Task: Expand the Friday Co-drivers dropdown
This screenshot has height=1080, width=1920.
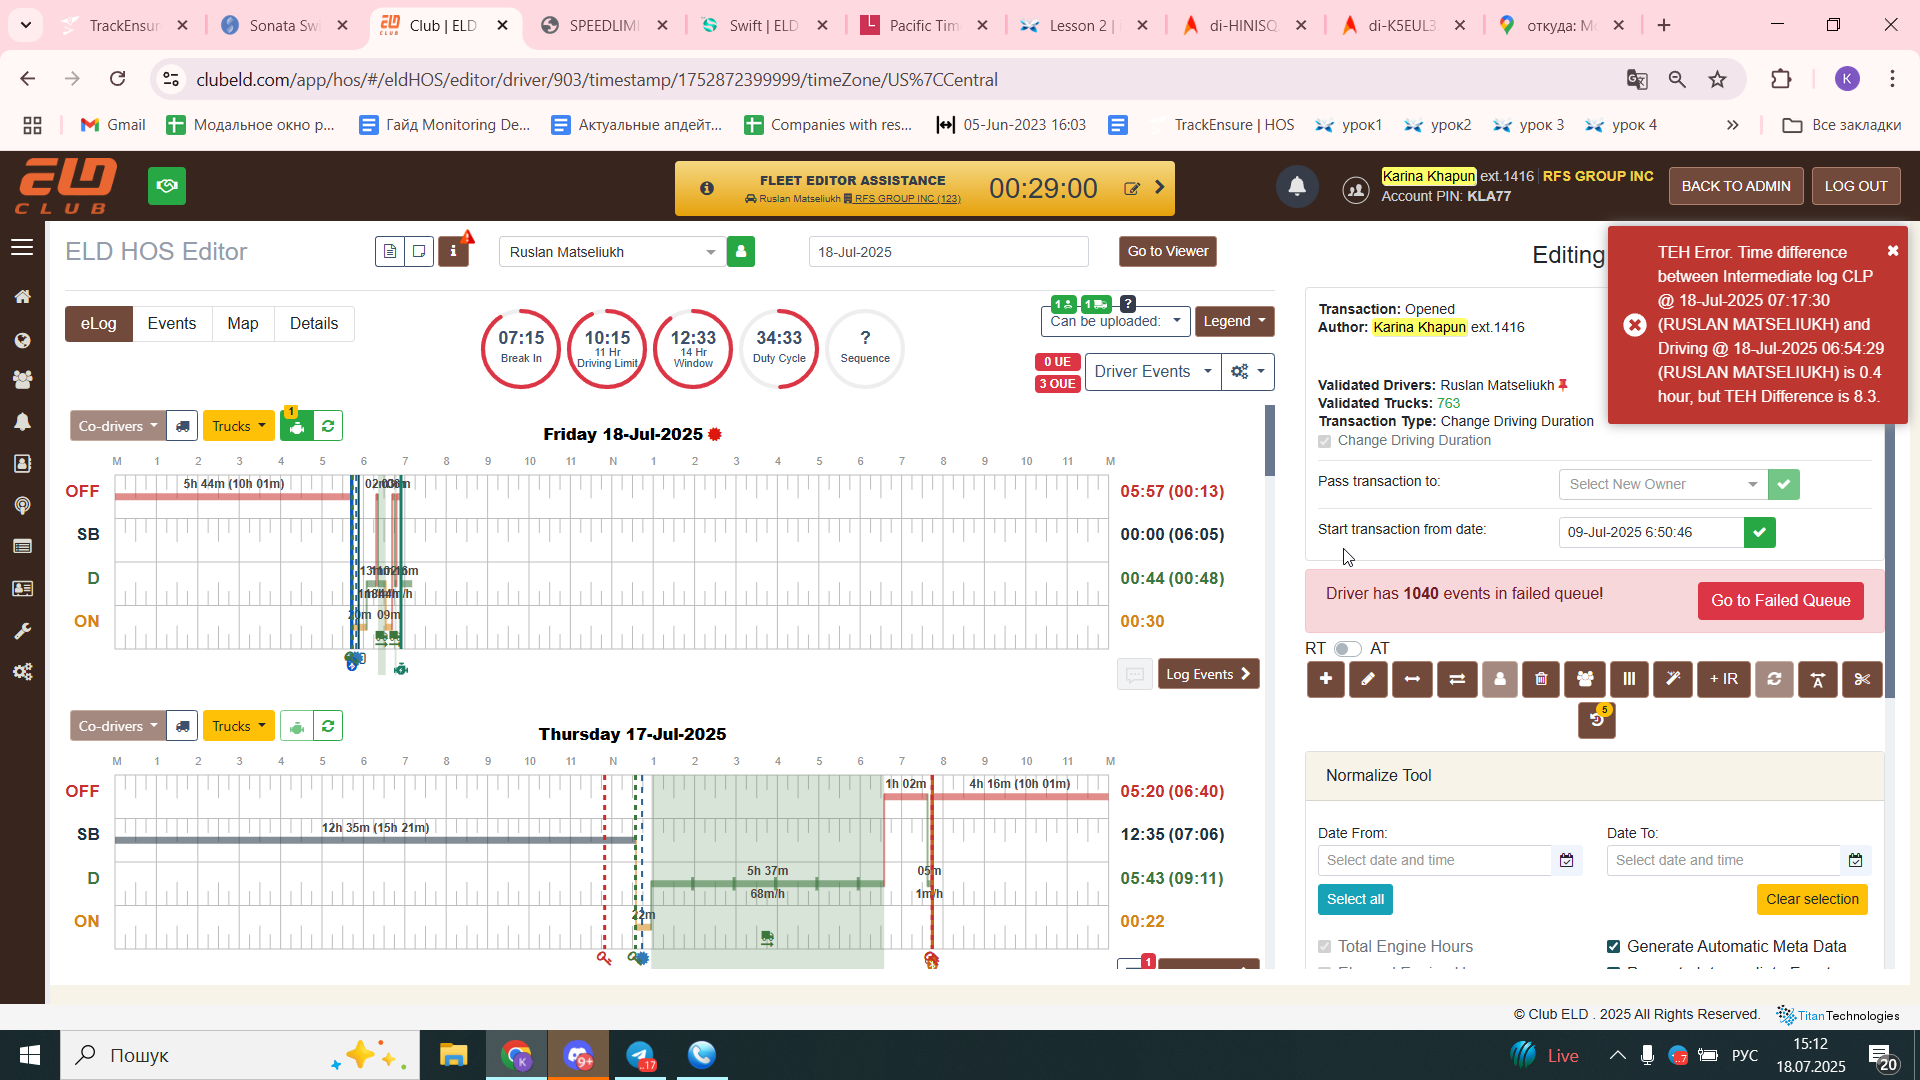Action: 118,426
